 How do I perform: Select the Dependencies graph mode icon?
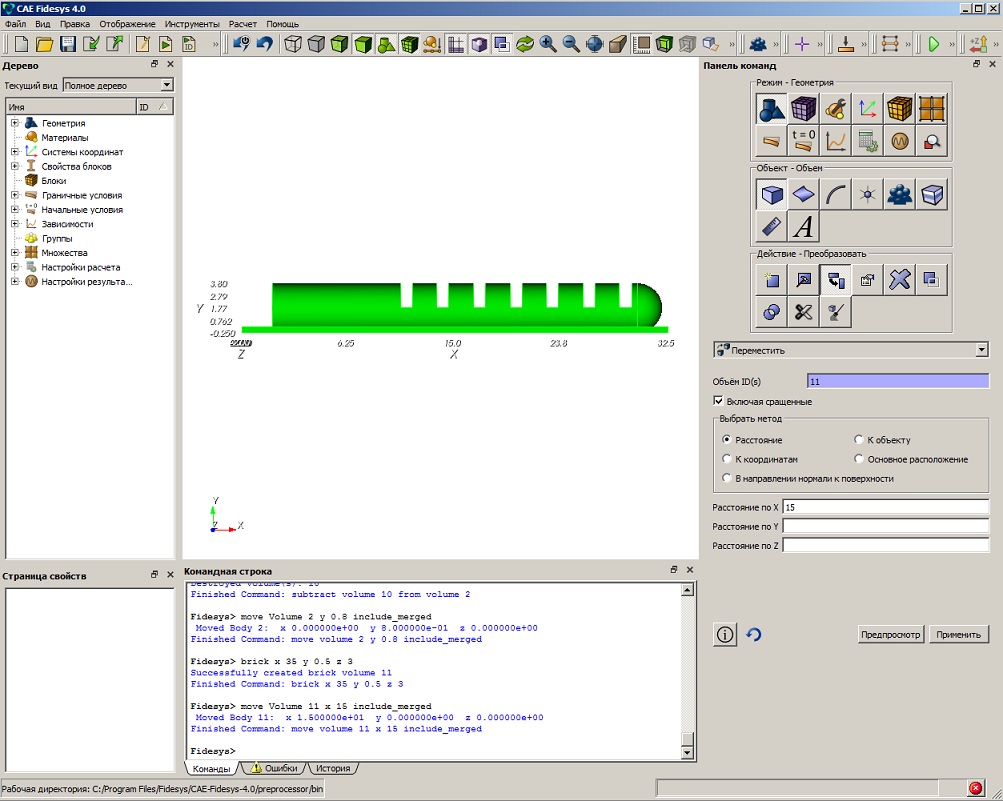pyautogui.click(x=835, y=141)
